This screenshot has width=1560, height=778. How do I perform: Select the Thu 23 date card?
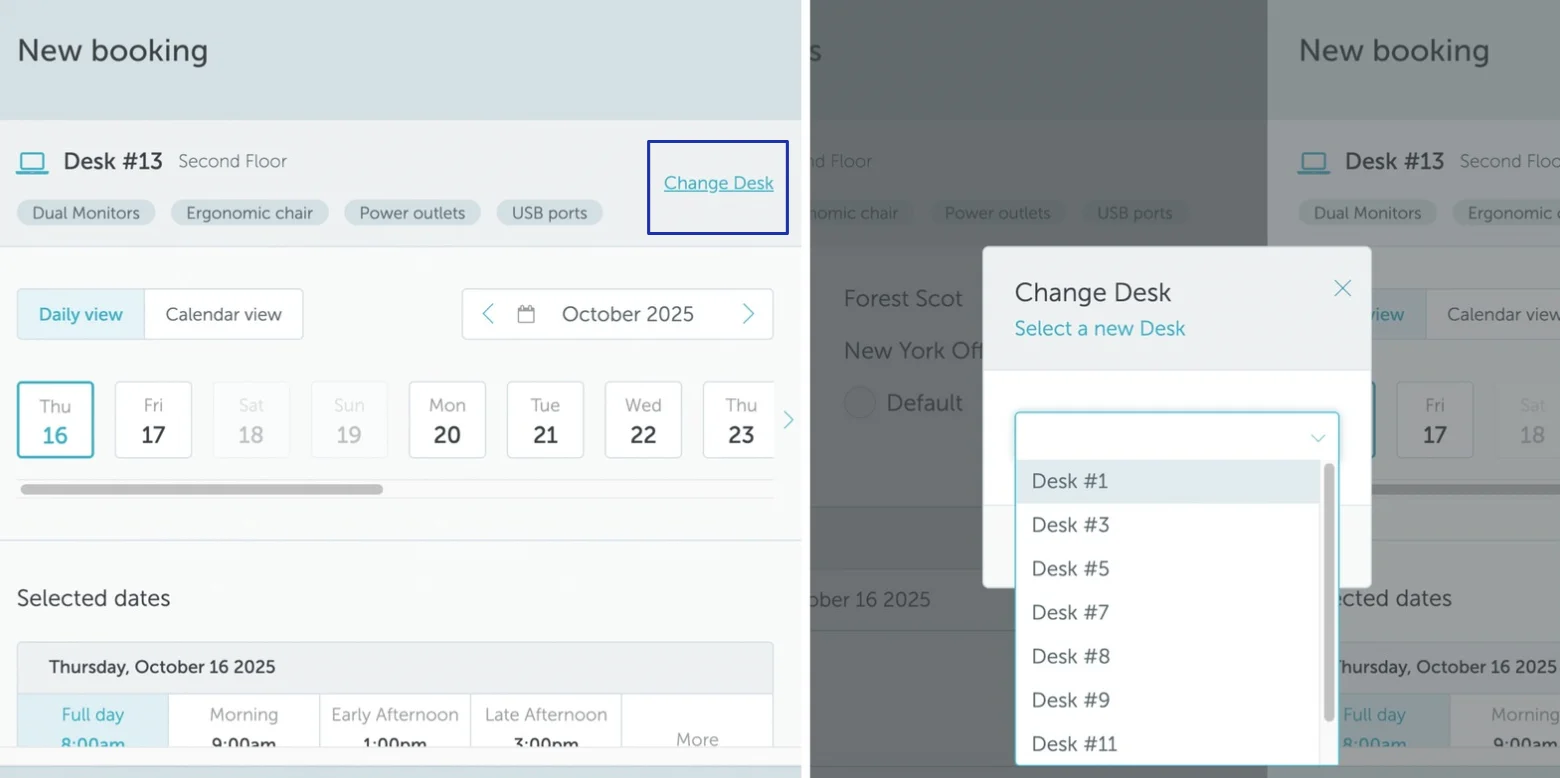click(740, 419)
